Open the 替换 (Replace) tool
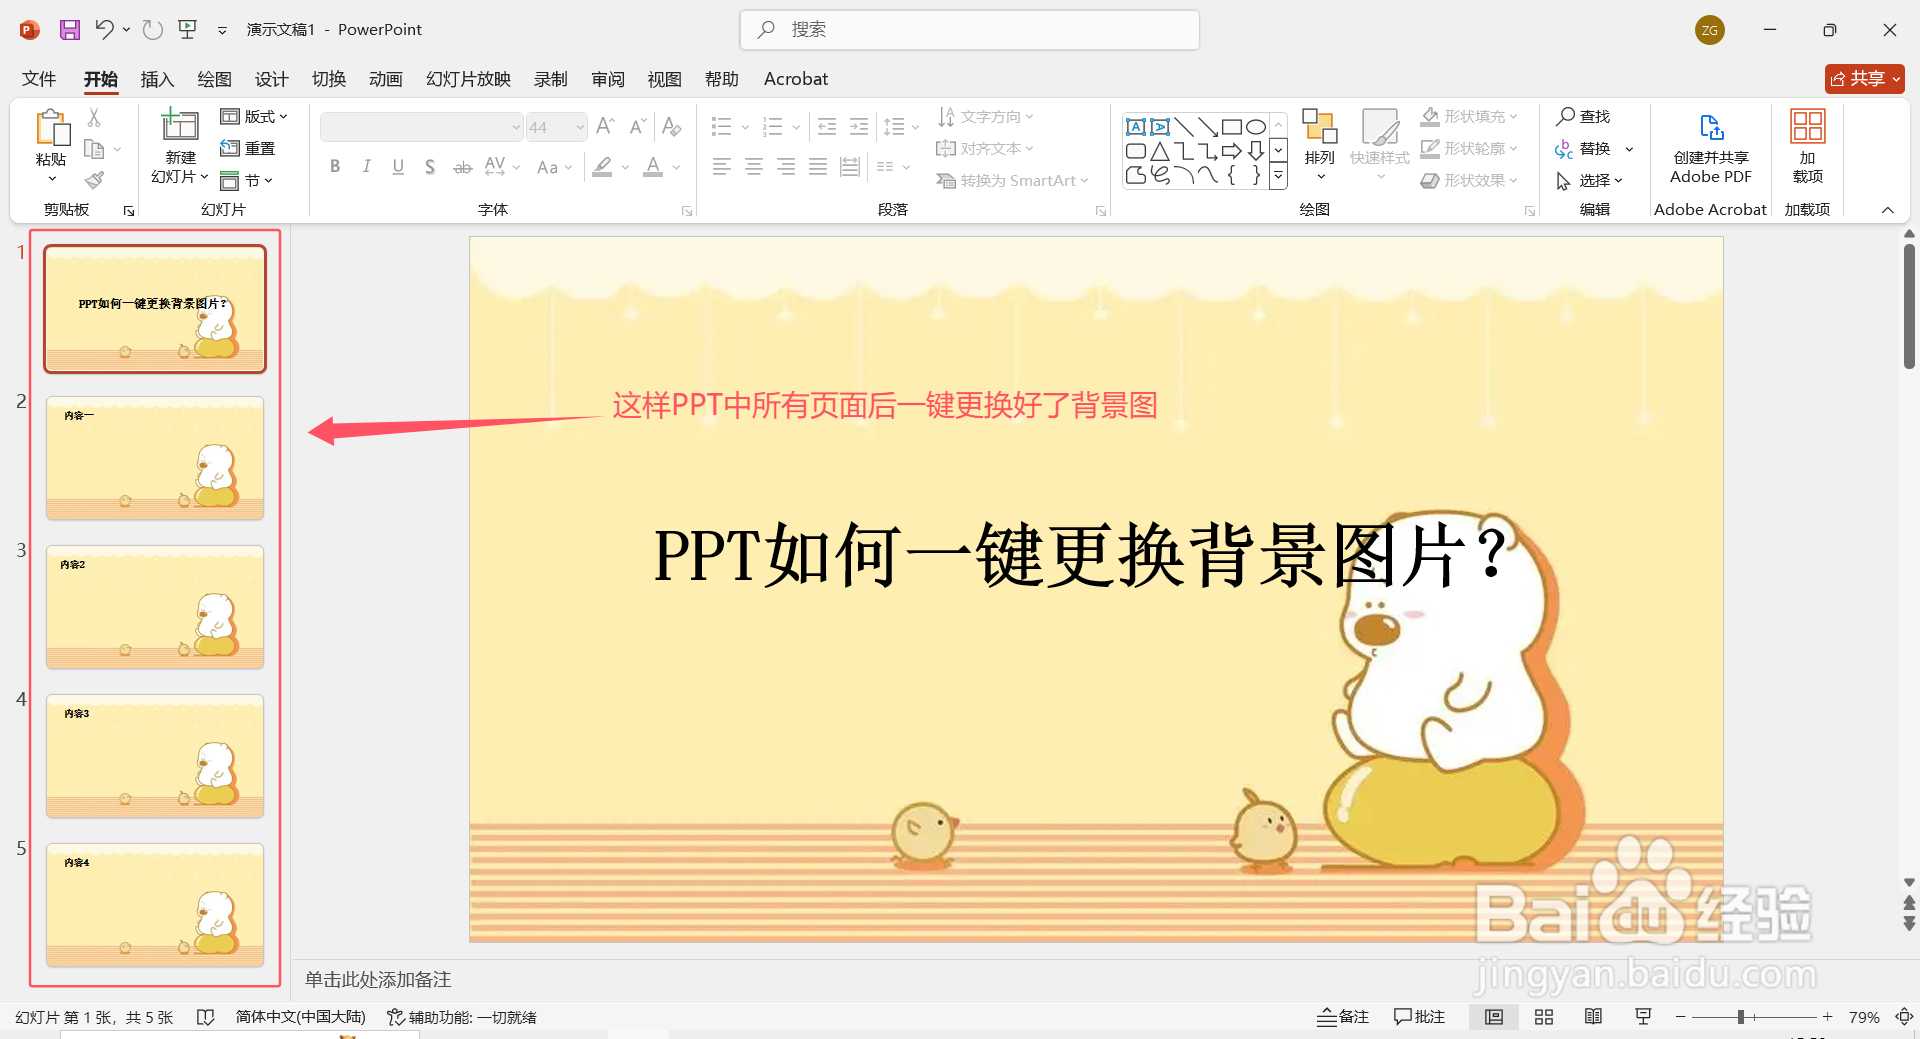 pos(1595,147)
